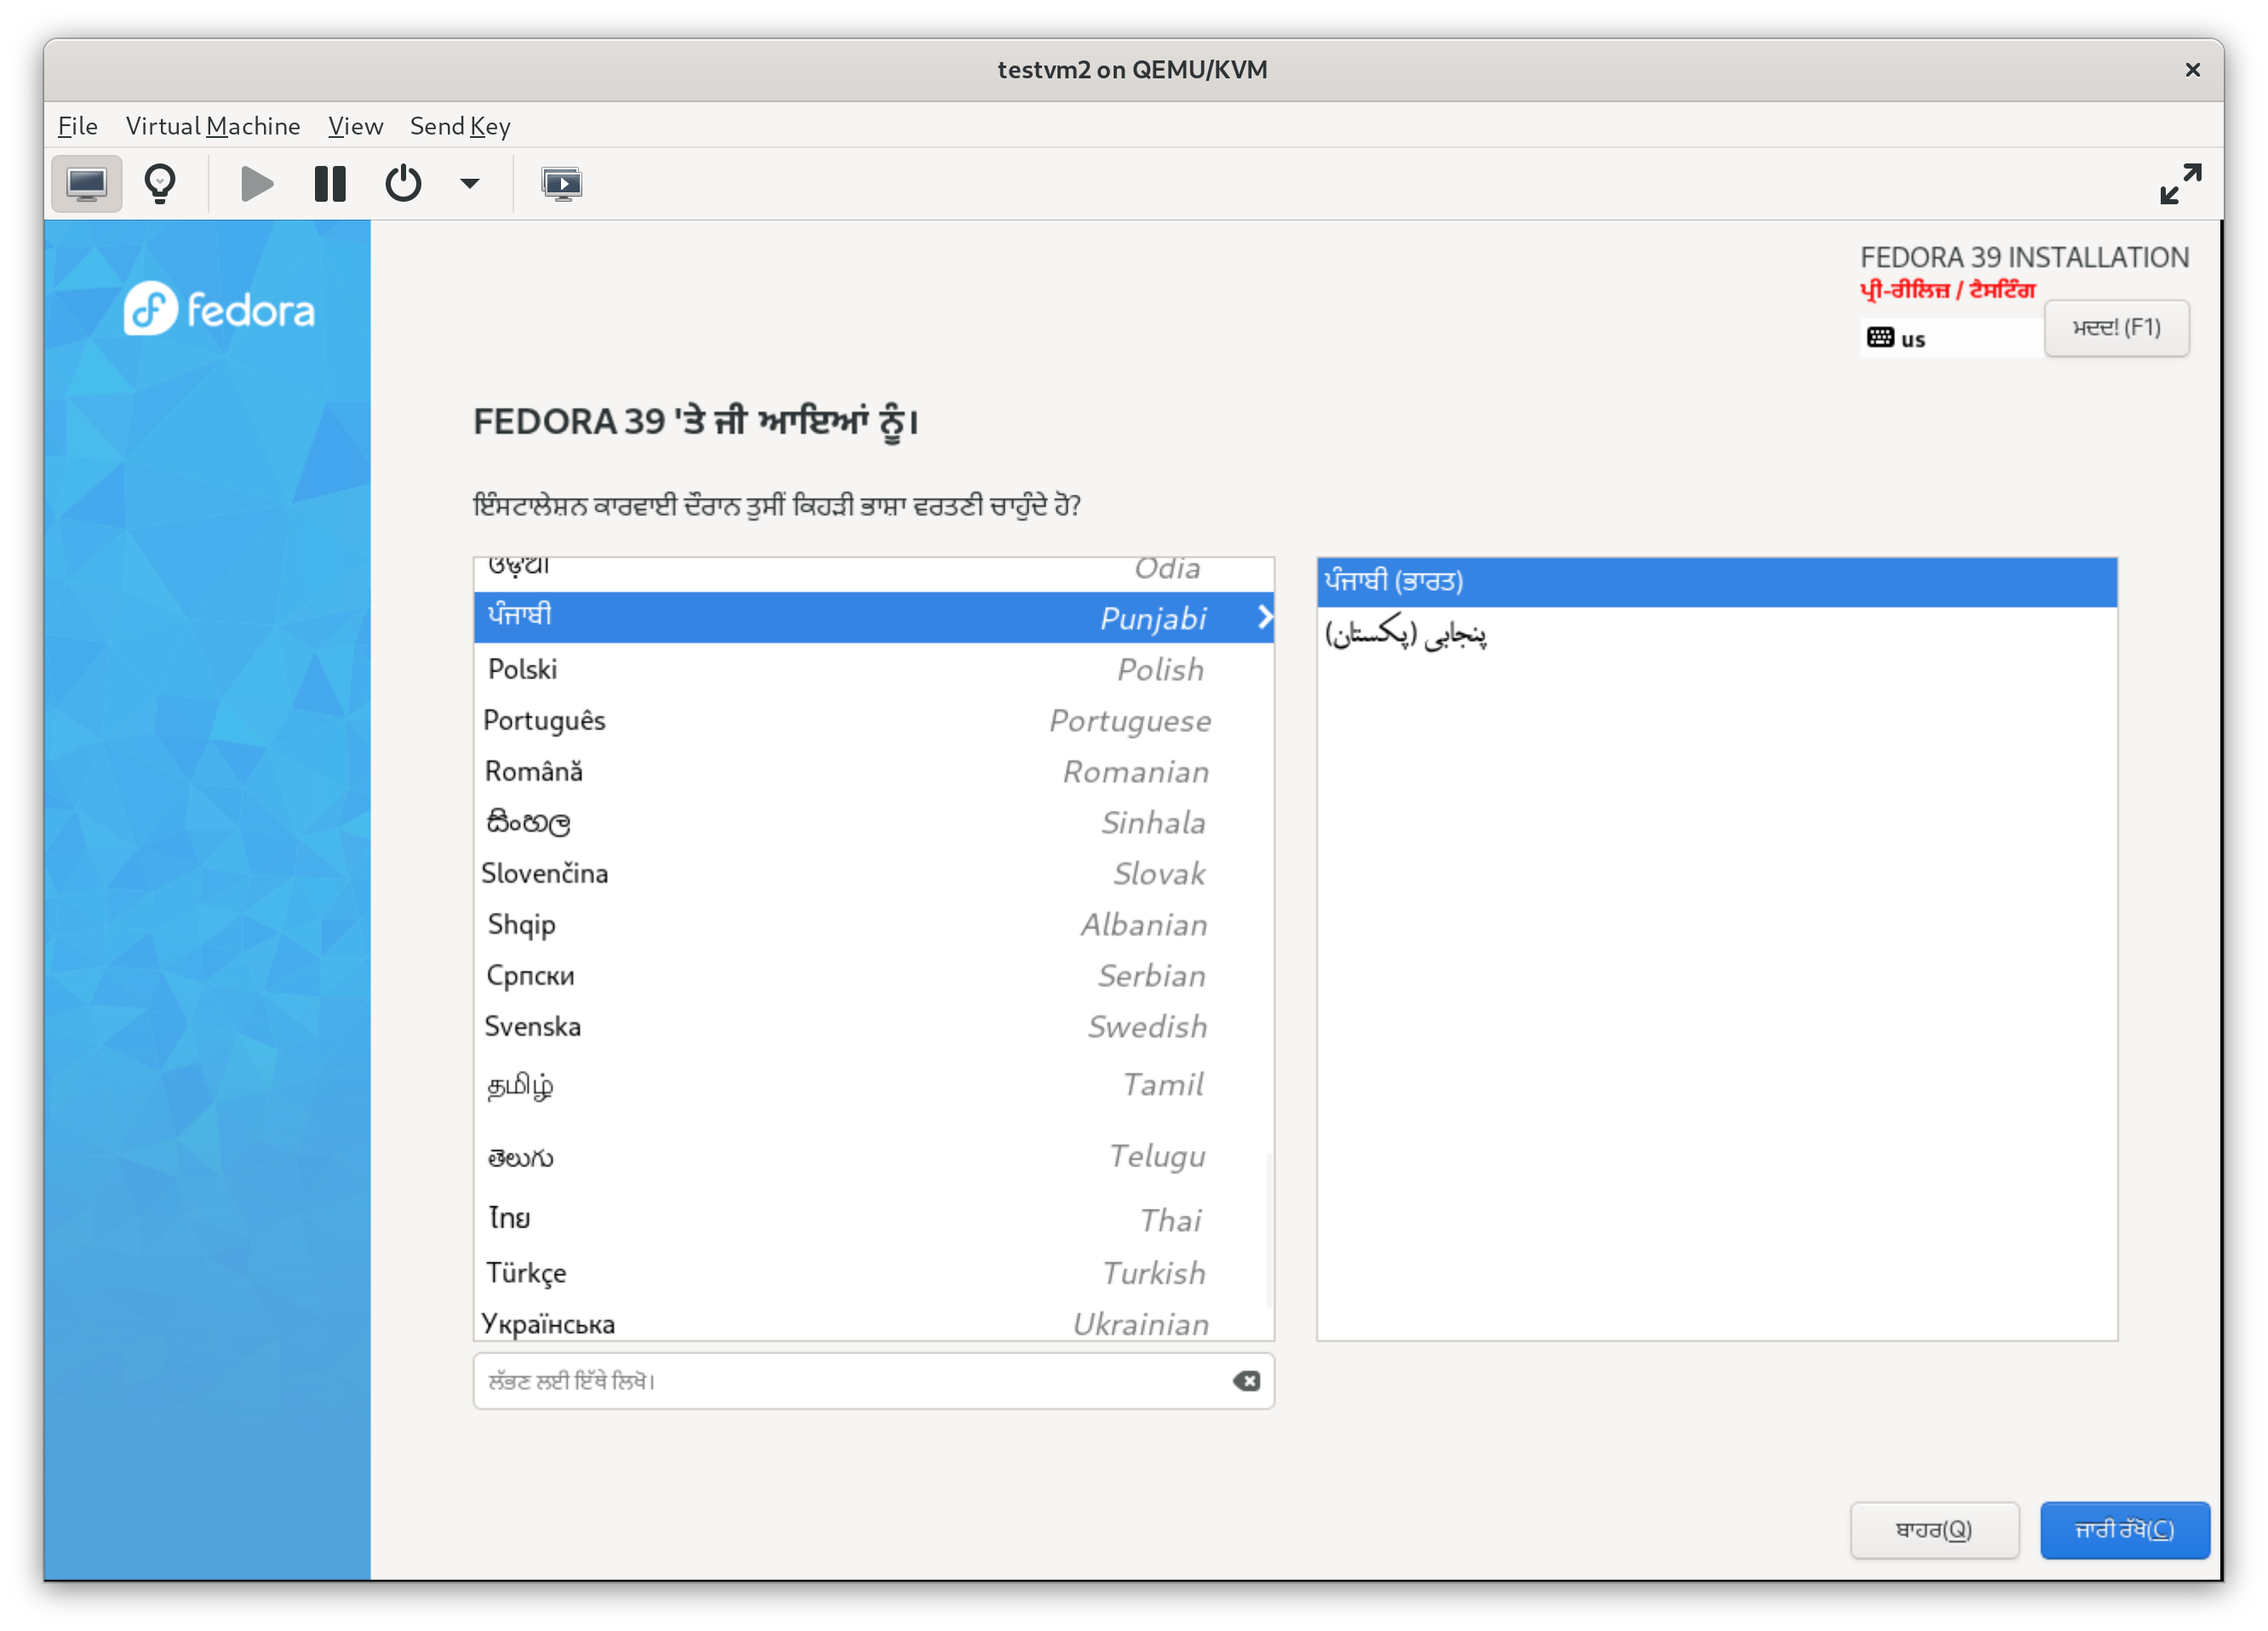Screen dimensions: 2268x1631
Task: Show virtual hardware details (lightbulb icon)
Action: 160,184
